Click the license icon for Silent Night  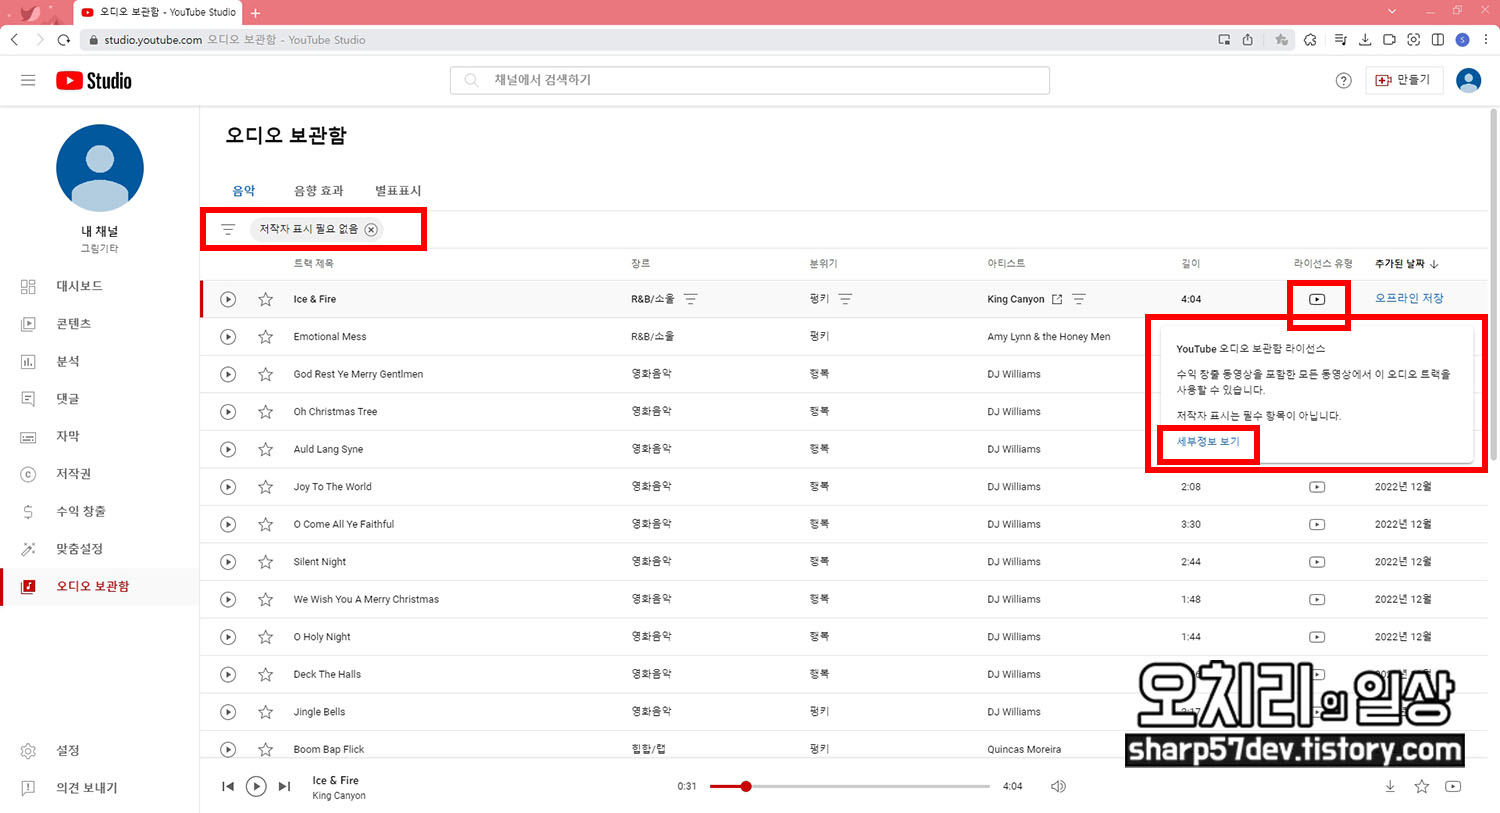click(1317, 562)
